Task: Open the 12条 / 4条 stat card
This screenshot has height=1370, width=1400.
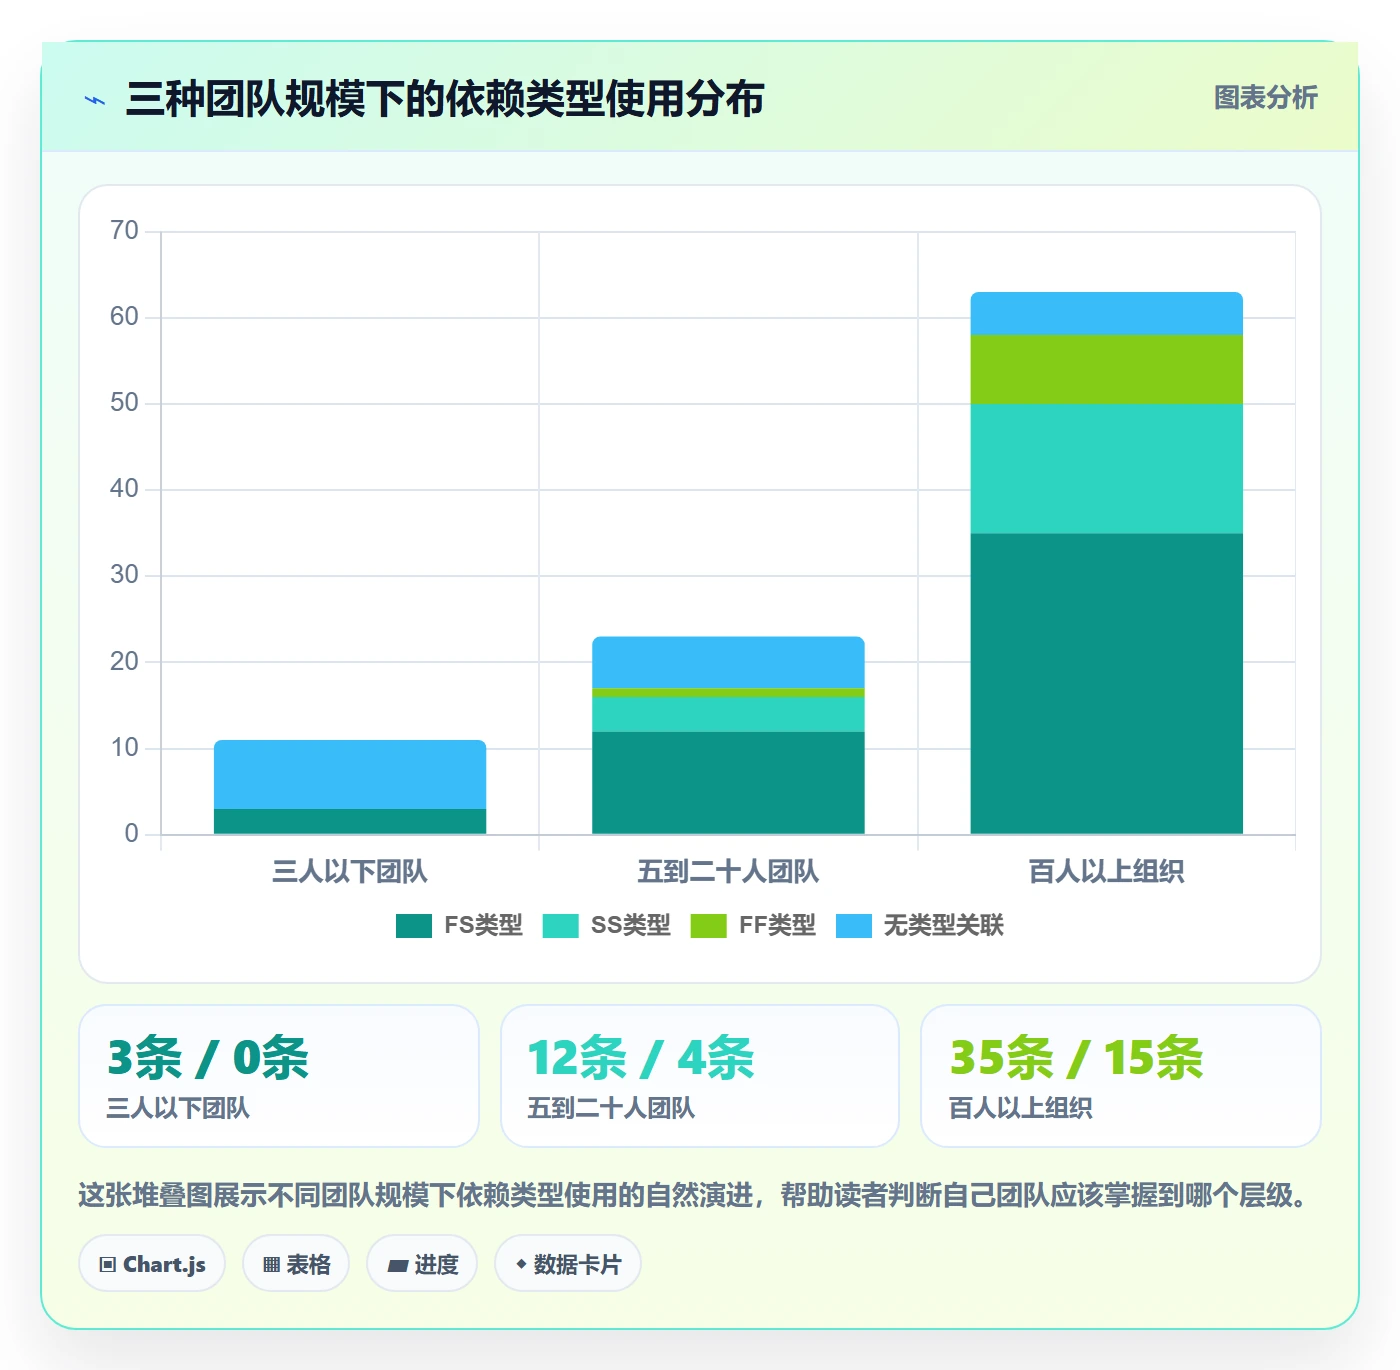Action: (x=700, y=1076)
